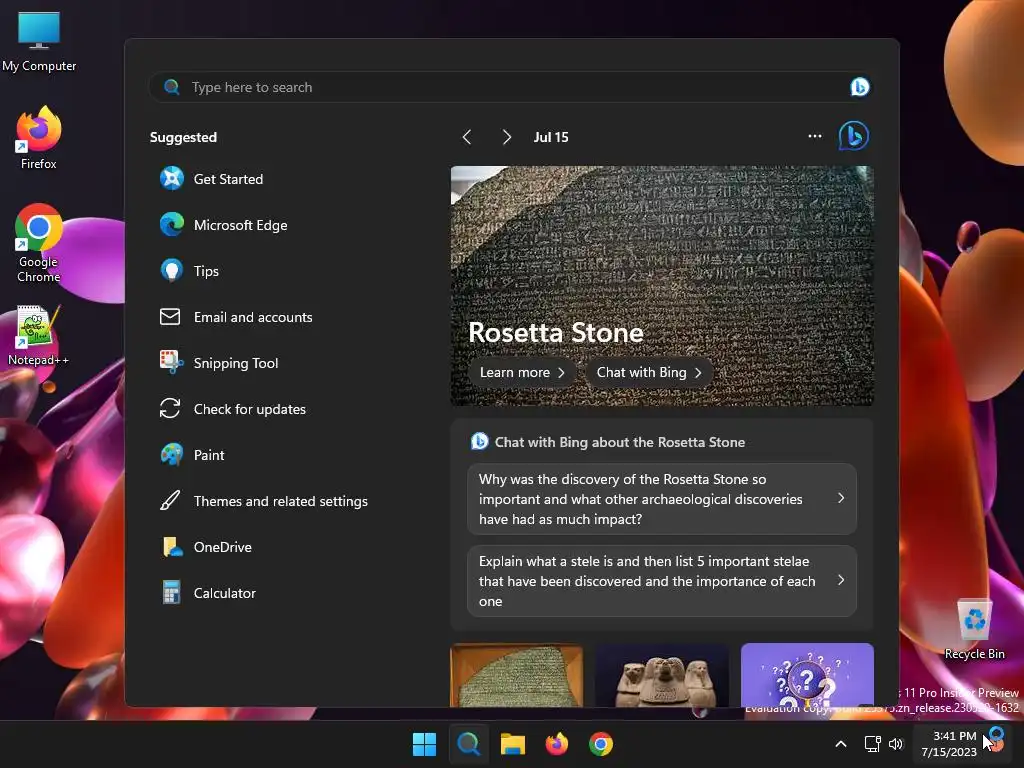
Task: Open the canopic jars thumbnail
Action: click(662, 675)
